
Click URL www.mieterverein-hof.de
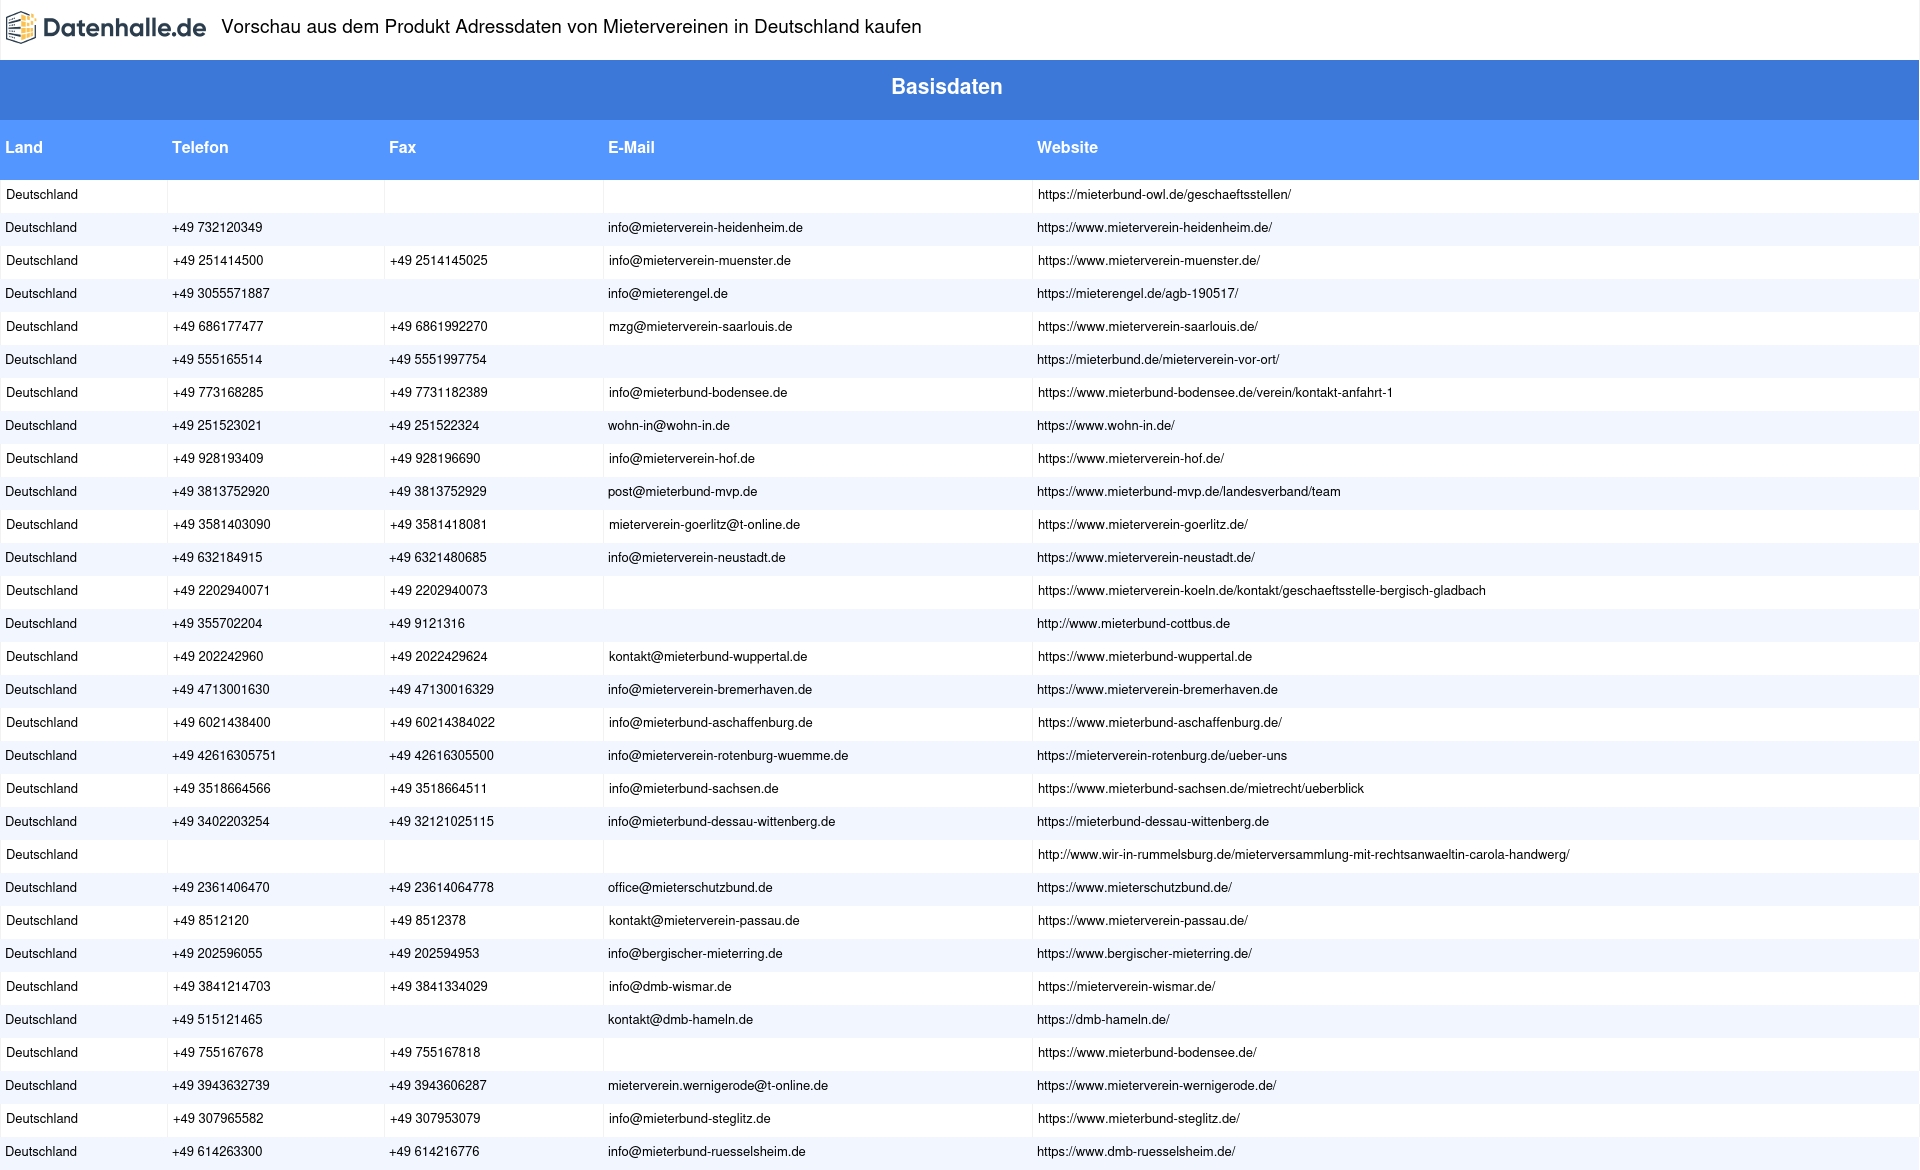1131,459
